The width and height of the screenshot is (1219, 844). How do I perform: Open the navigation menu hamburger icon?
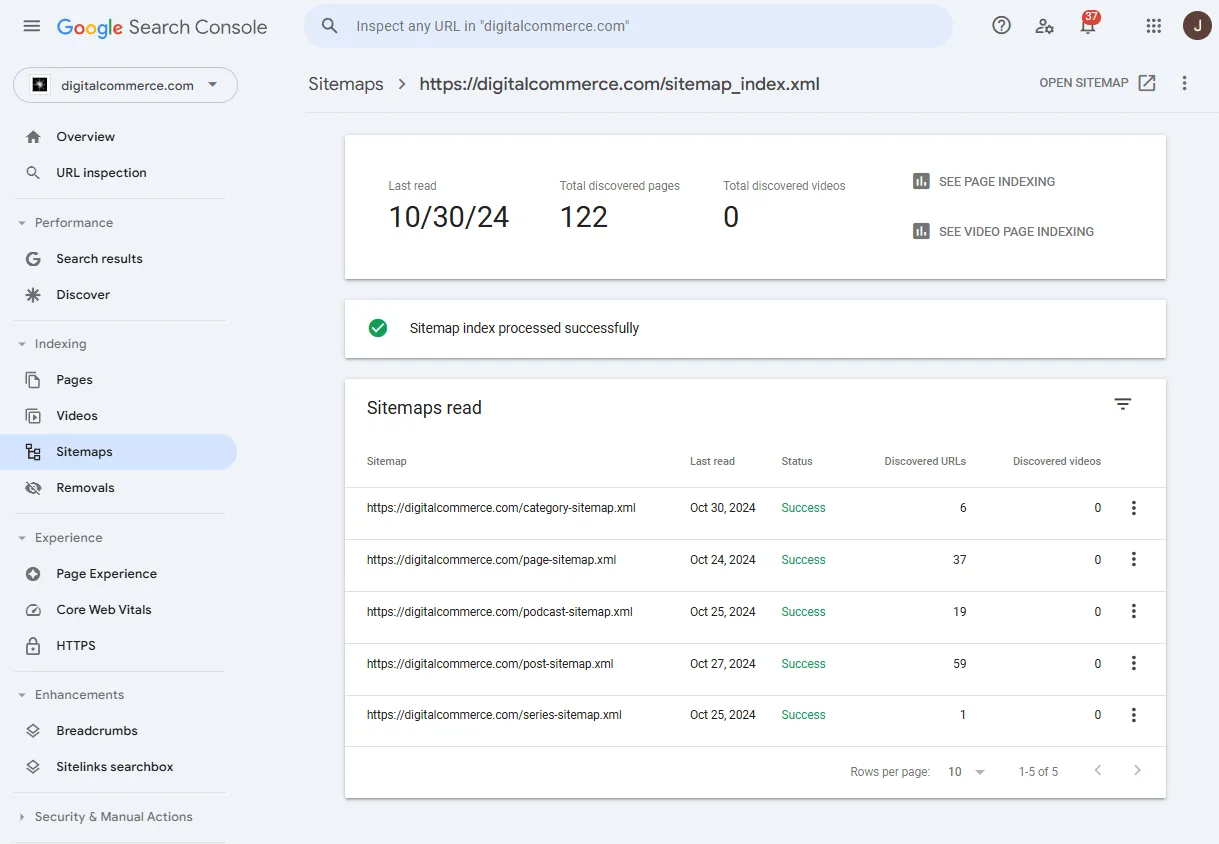(31, 26)
